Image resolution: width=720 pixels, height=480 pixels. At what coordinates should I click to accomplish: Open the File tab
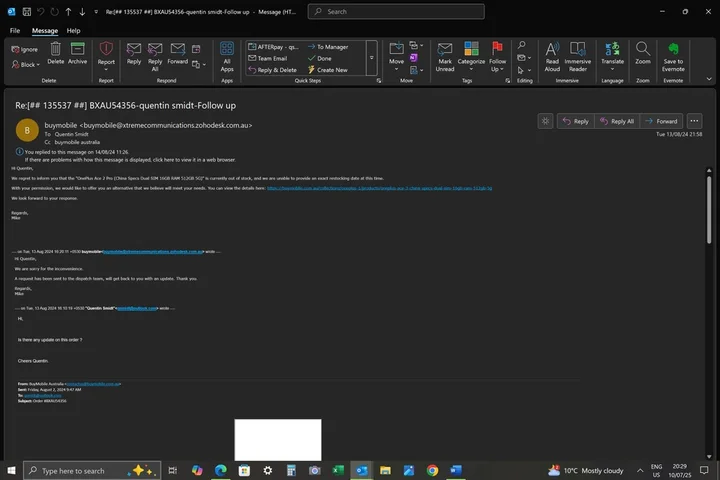coord(15,31)
